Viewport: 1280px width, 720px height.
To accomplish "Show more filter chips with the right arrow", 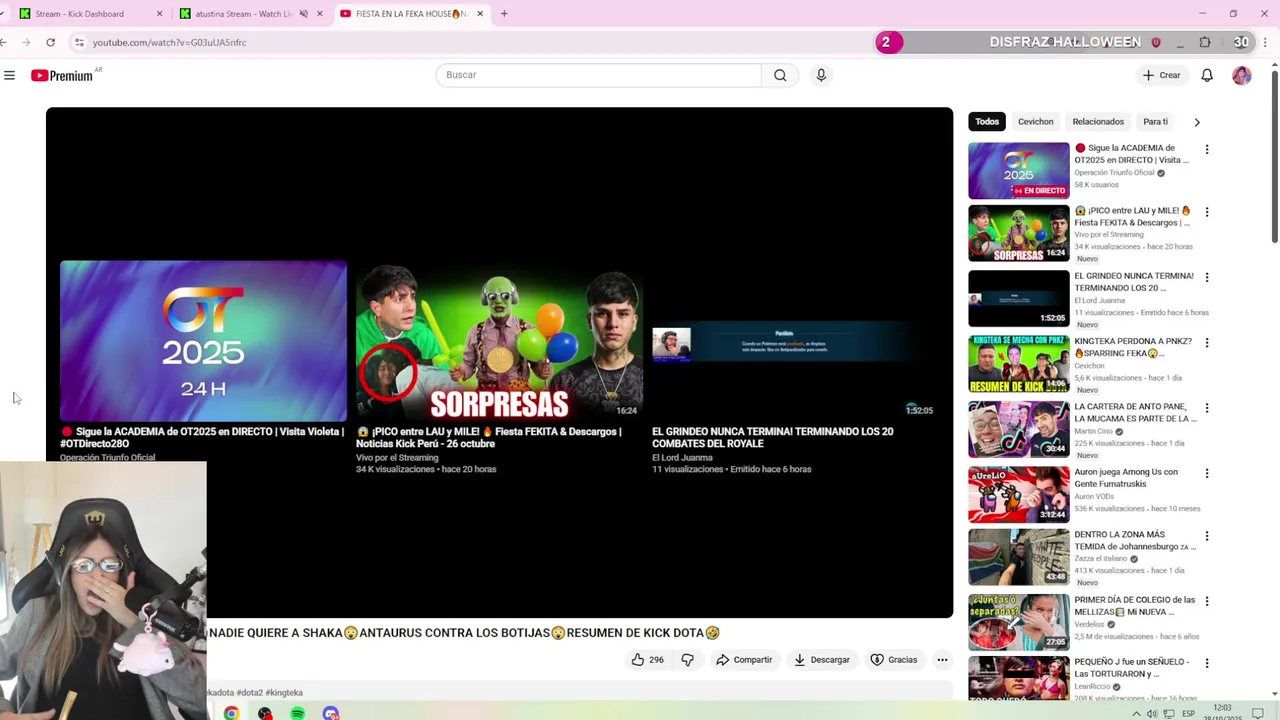I will [x=1197, y=122].
